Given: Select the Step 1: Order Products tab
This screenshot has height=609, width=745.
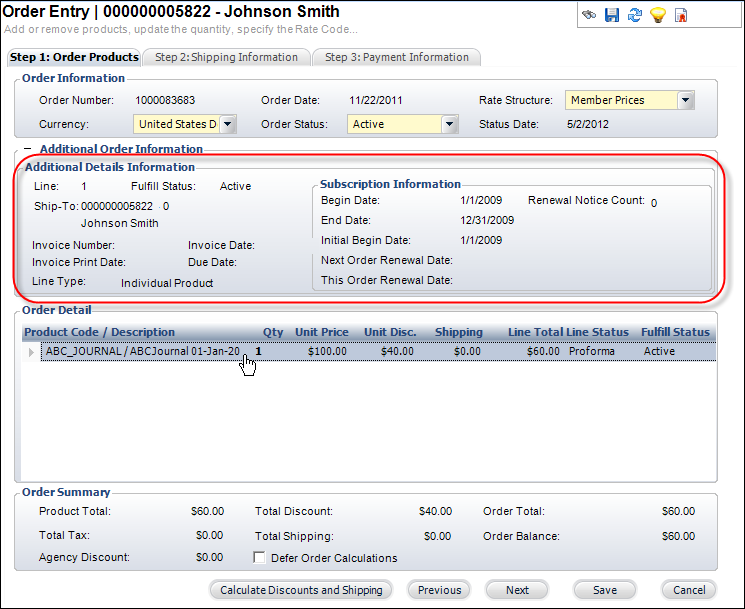Looking at the screenshot, I should tap(74, 57).
